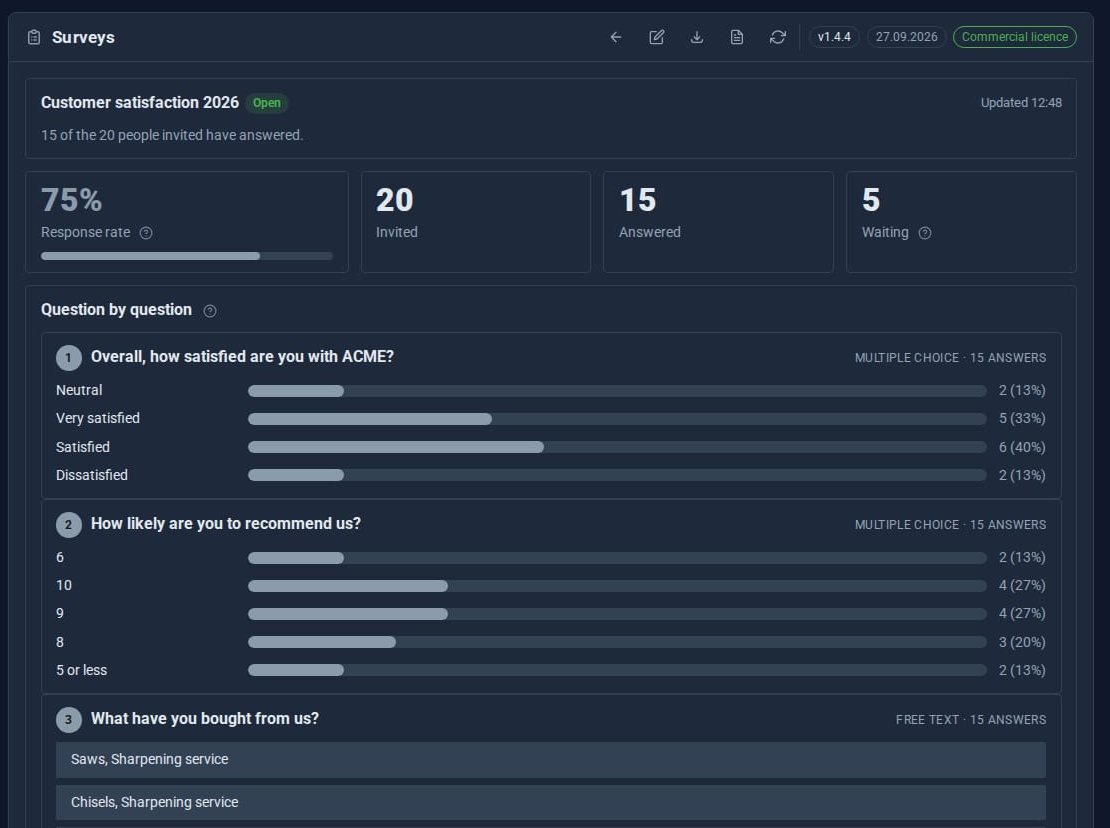Click the edit survey pencil icon
Viewport: 1110px width, 828px height.
(656, 37)
